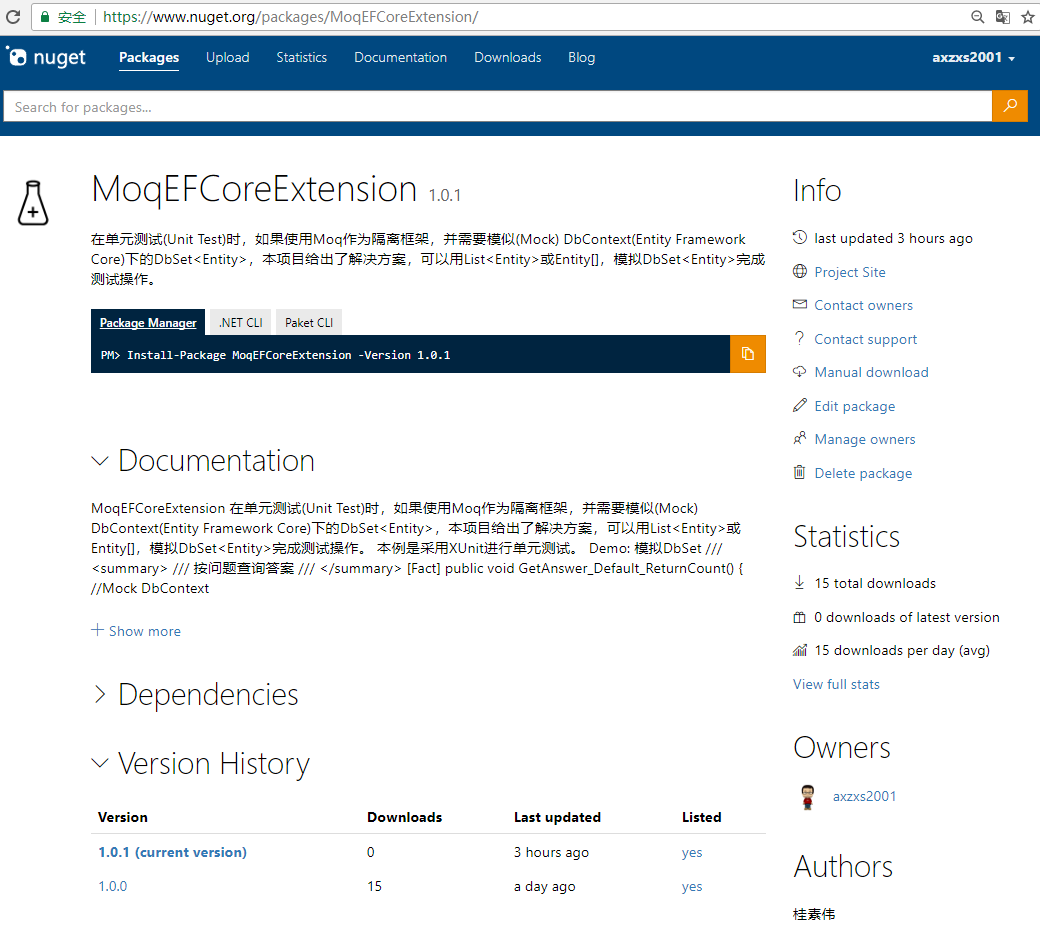Click the nuget logo to go home
1040x935 pixels.
pos(46,58)
